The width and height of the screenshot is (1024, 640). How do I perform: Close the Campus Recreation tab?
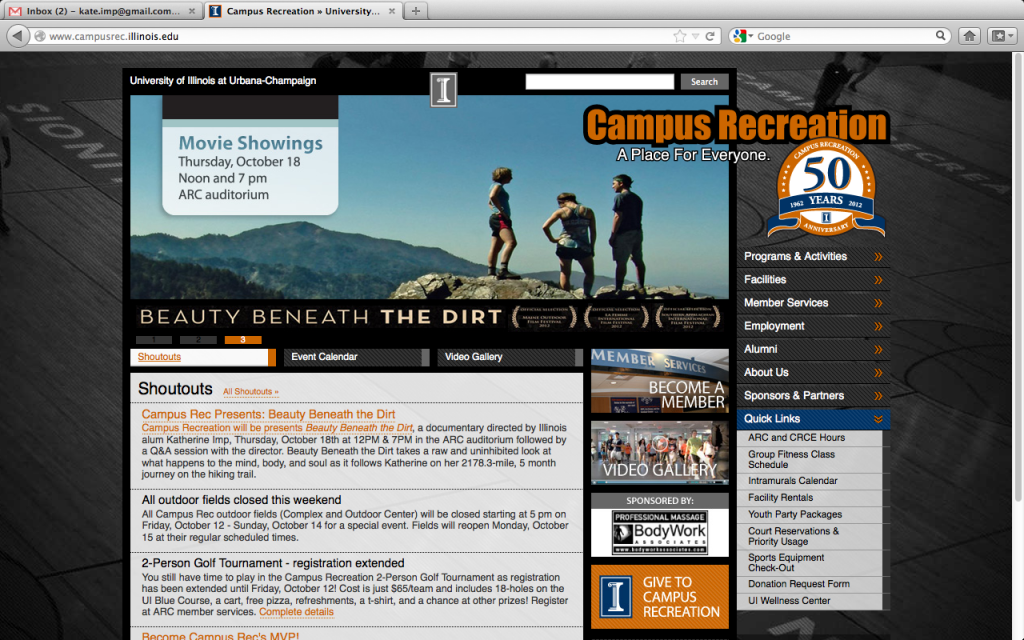392,11
